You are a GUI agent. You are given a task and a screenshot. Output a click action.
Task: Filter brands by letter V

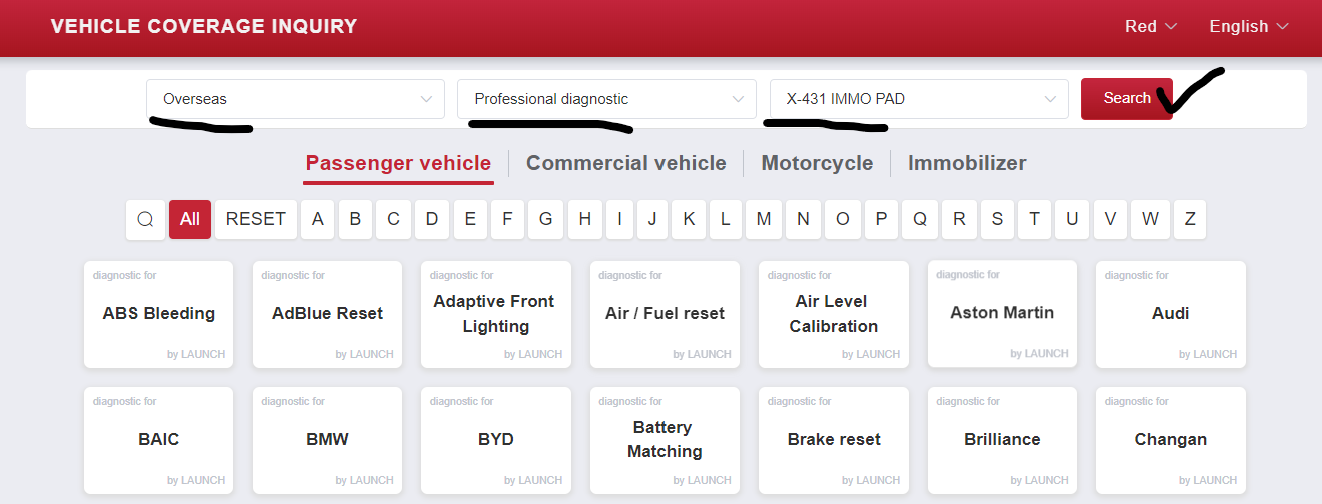[x=1110, y=219]
